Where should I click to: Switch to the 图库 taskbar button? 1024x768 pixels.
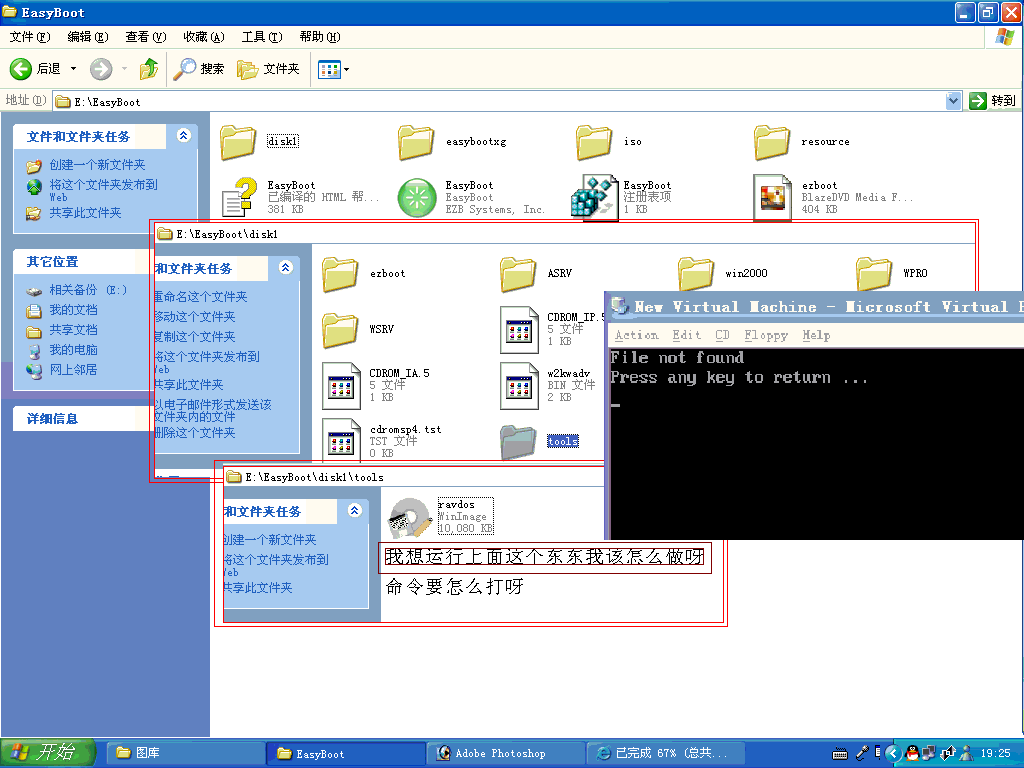pyautogui.click(x=185, y=754)
